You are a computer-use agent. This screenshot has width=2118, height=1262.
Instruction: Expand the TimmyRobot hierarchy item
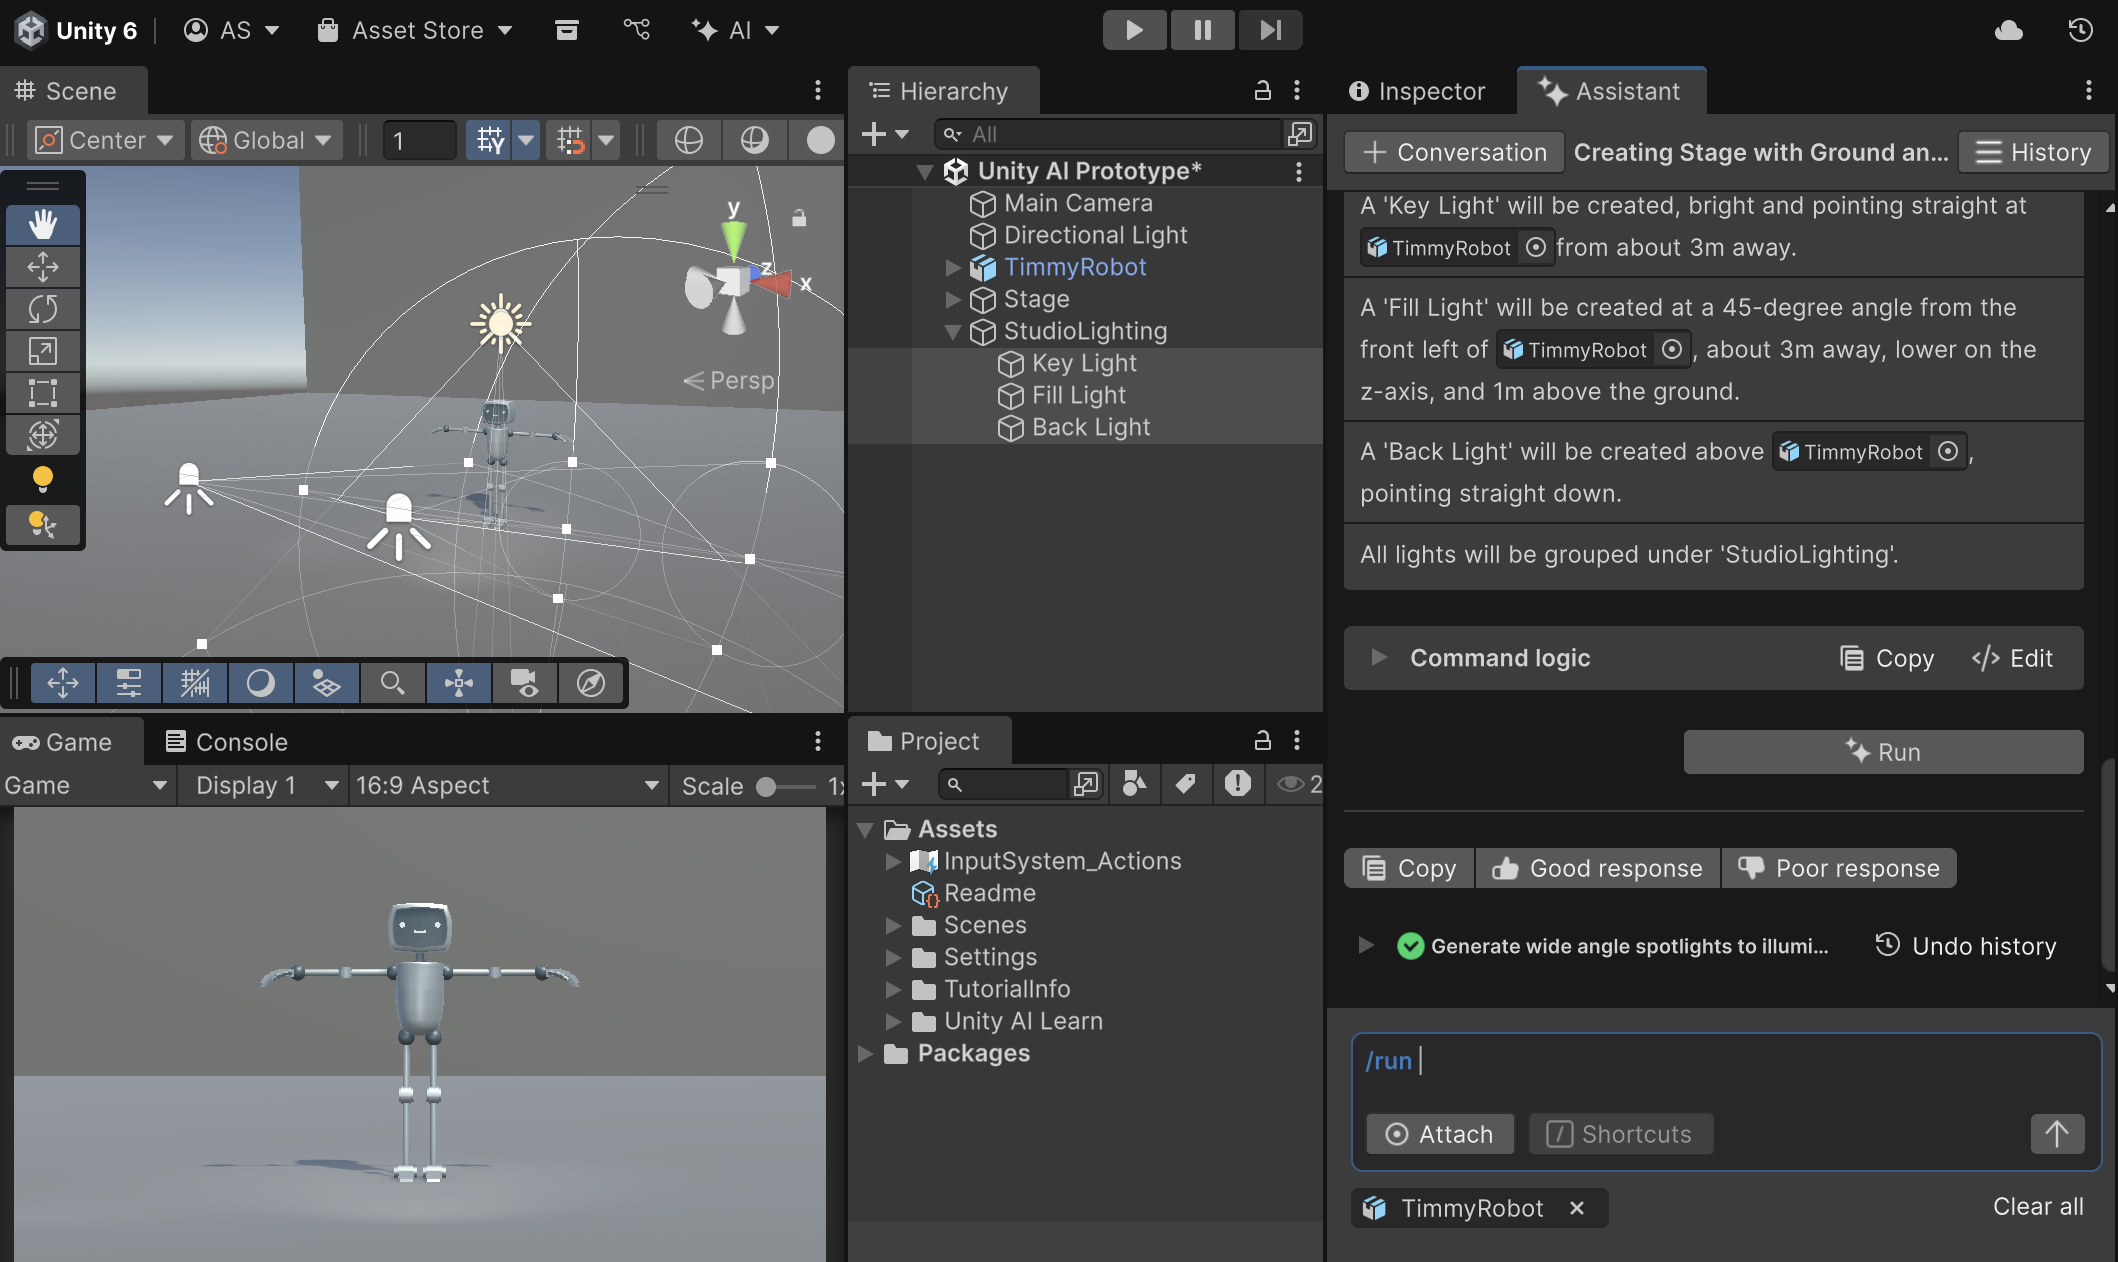[x=953, y=268]
